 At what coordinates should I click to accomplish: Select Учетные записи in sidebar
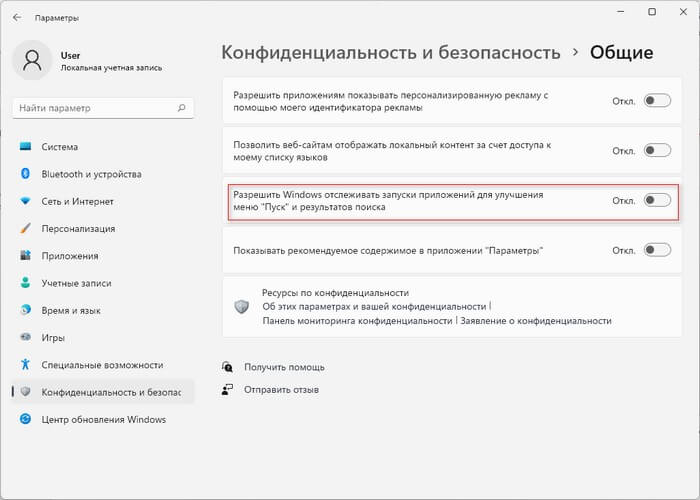[x=103, y=283]
